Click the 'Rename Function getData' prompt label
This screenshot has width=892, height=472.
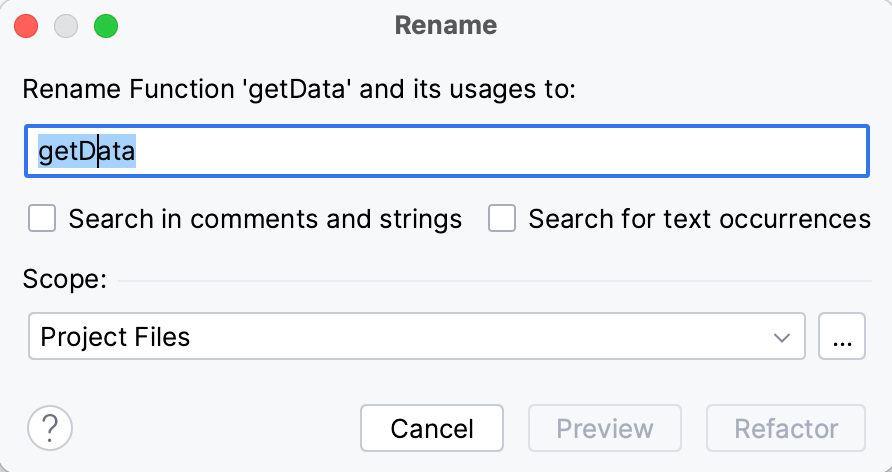299,88
